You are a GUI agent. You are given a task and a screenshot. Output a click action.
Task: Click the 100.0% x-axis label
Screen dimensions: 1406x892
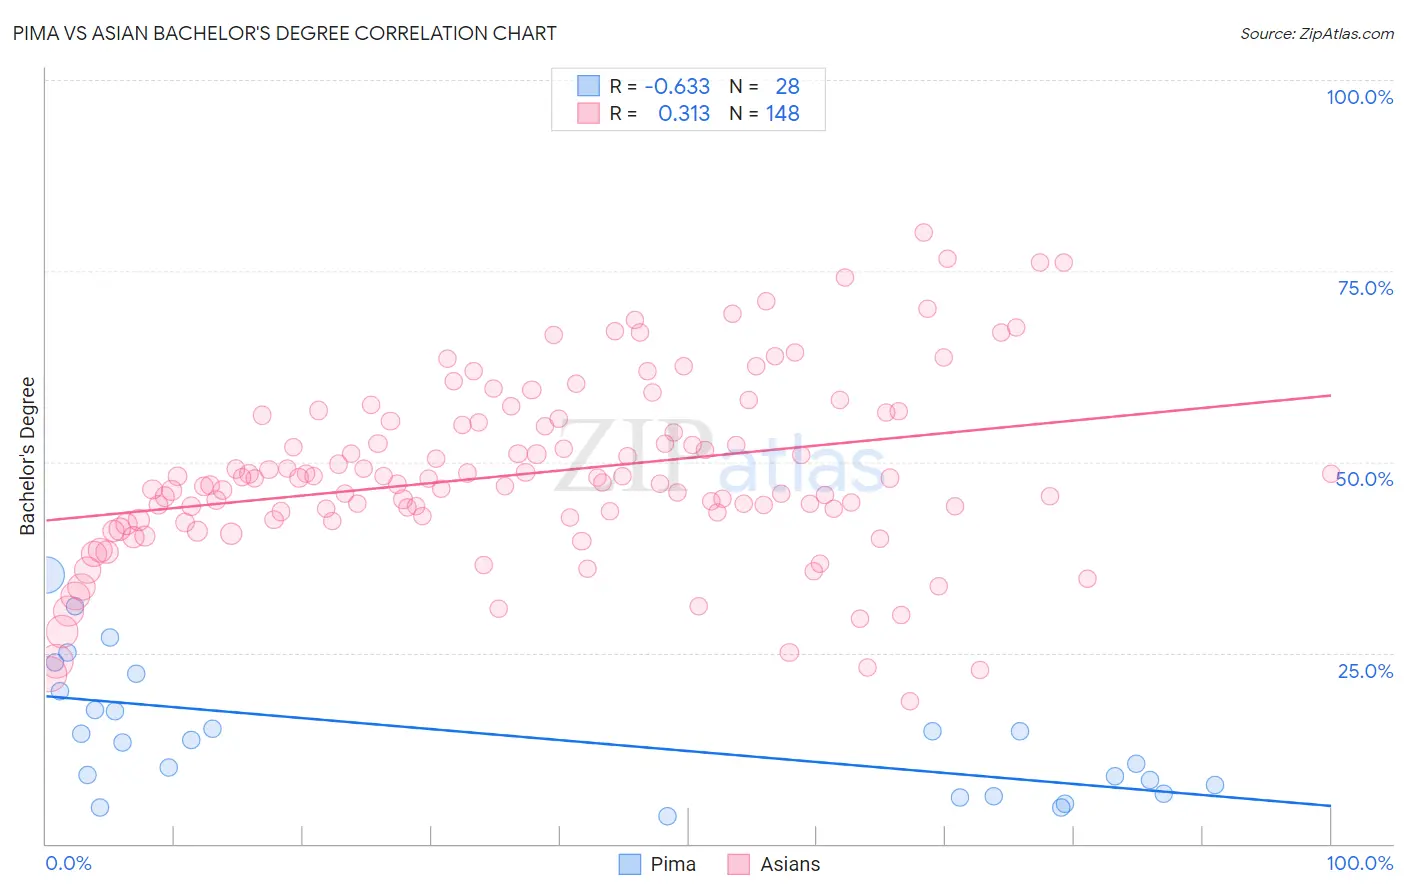tap(1360, 863)
